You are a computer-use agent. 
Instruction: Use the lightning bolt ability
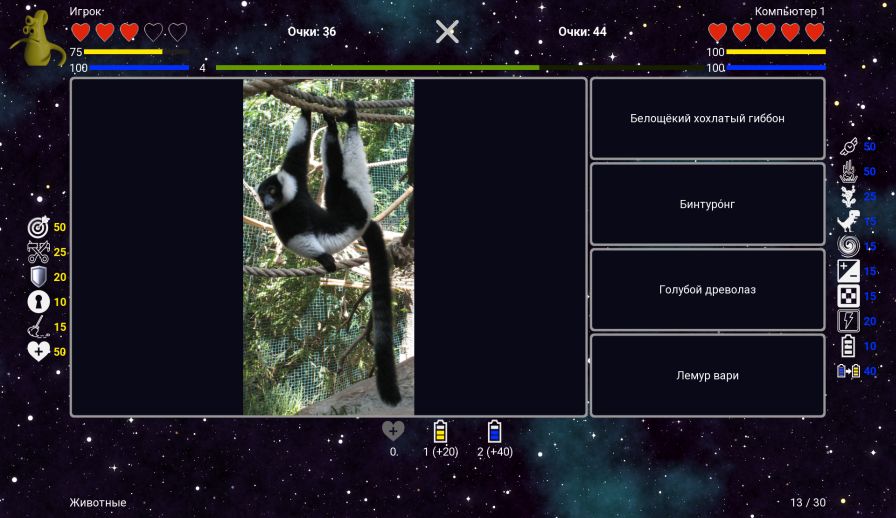(848, 321)
